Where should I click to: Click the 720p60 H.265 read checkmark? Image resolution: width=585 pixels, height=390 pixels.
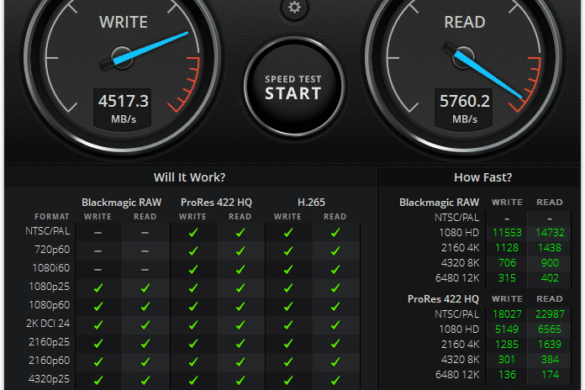[335, 251]
